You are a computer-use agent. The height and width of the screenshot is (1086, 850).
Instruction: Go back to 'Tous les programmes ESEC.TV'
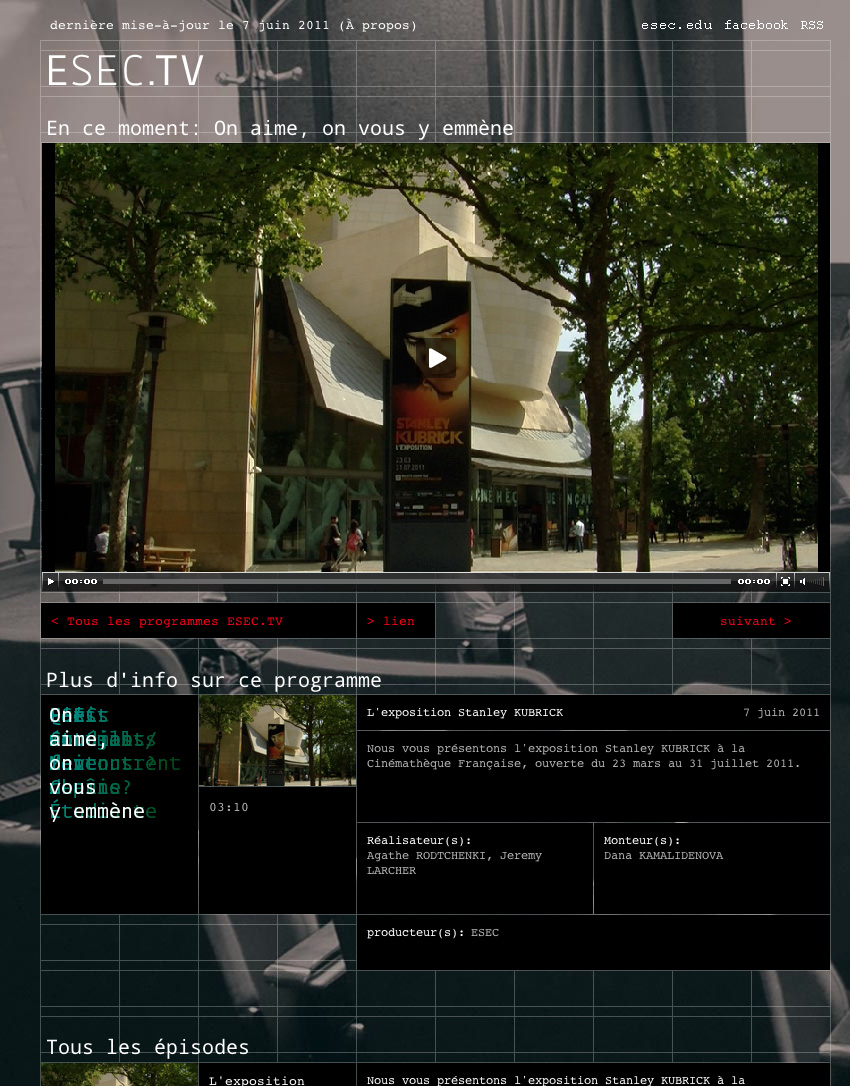[x=167, y=621]
